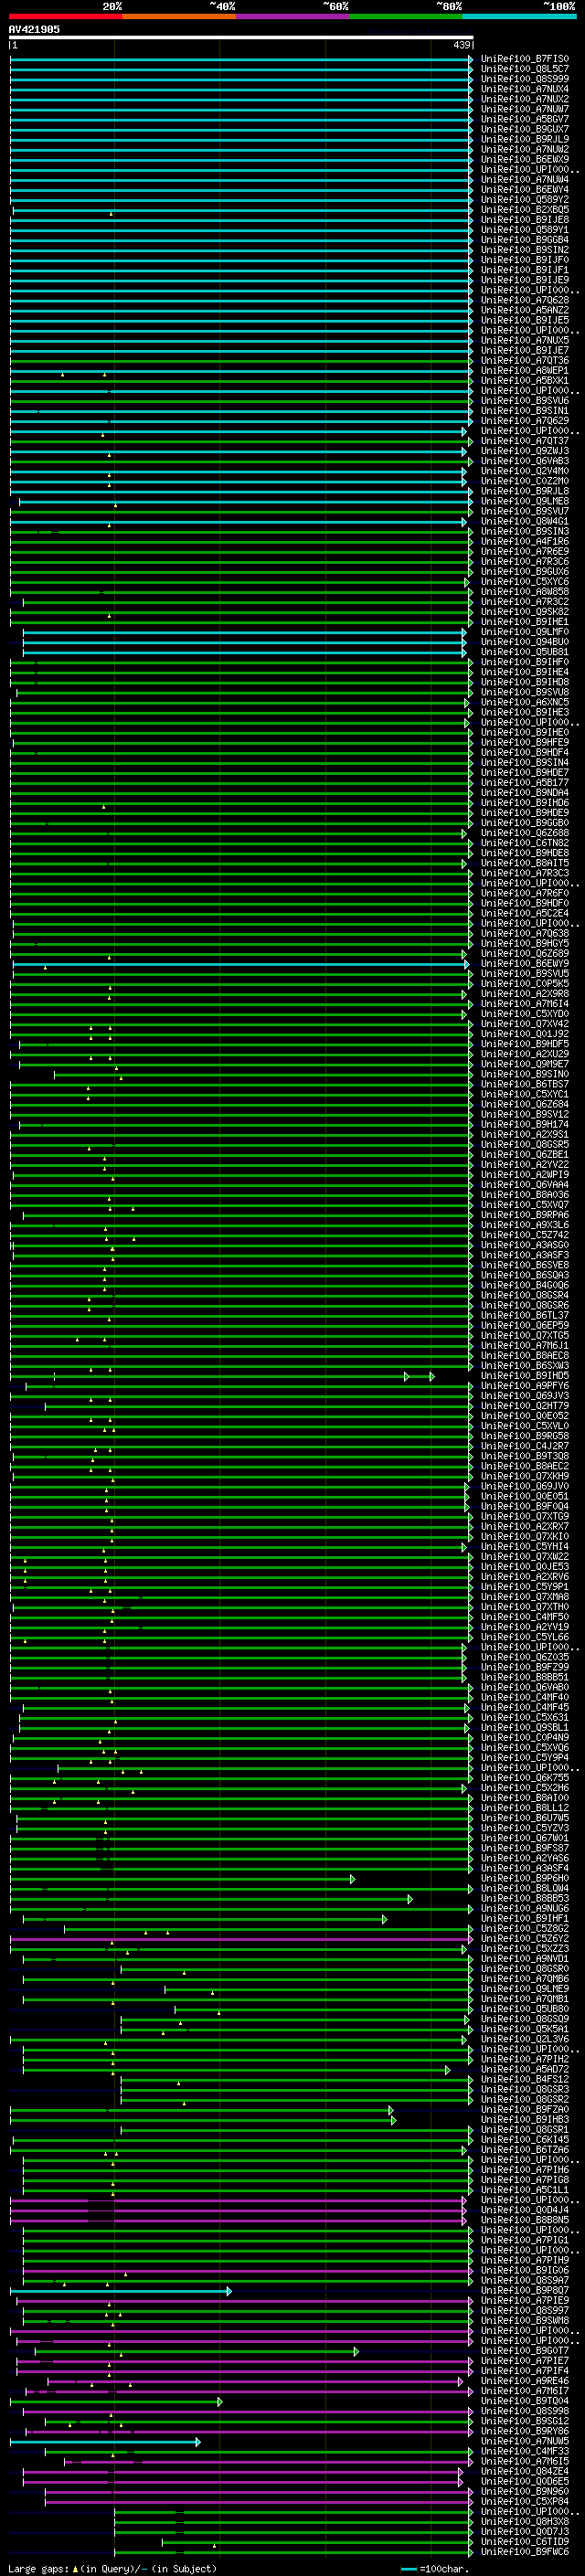The width and height of the screenshot is (585, 2576).
Task: Select the UniRef100_A5BXK1 label
Action: 524,380
